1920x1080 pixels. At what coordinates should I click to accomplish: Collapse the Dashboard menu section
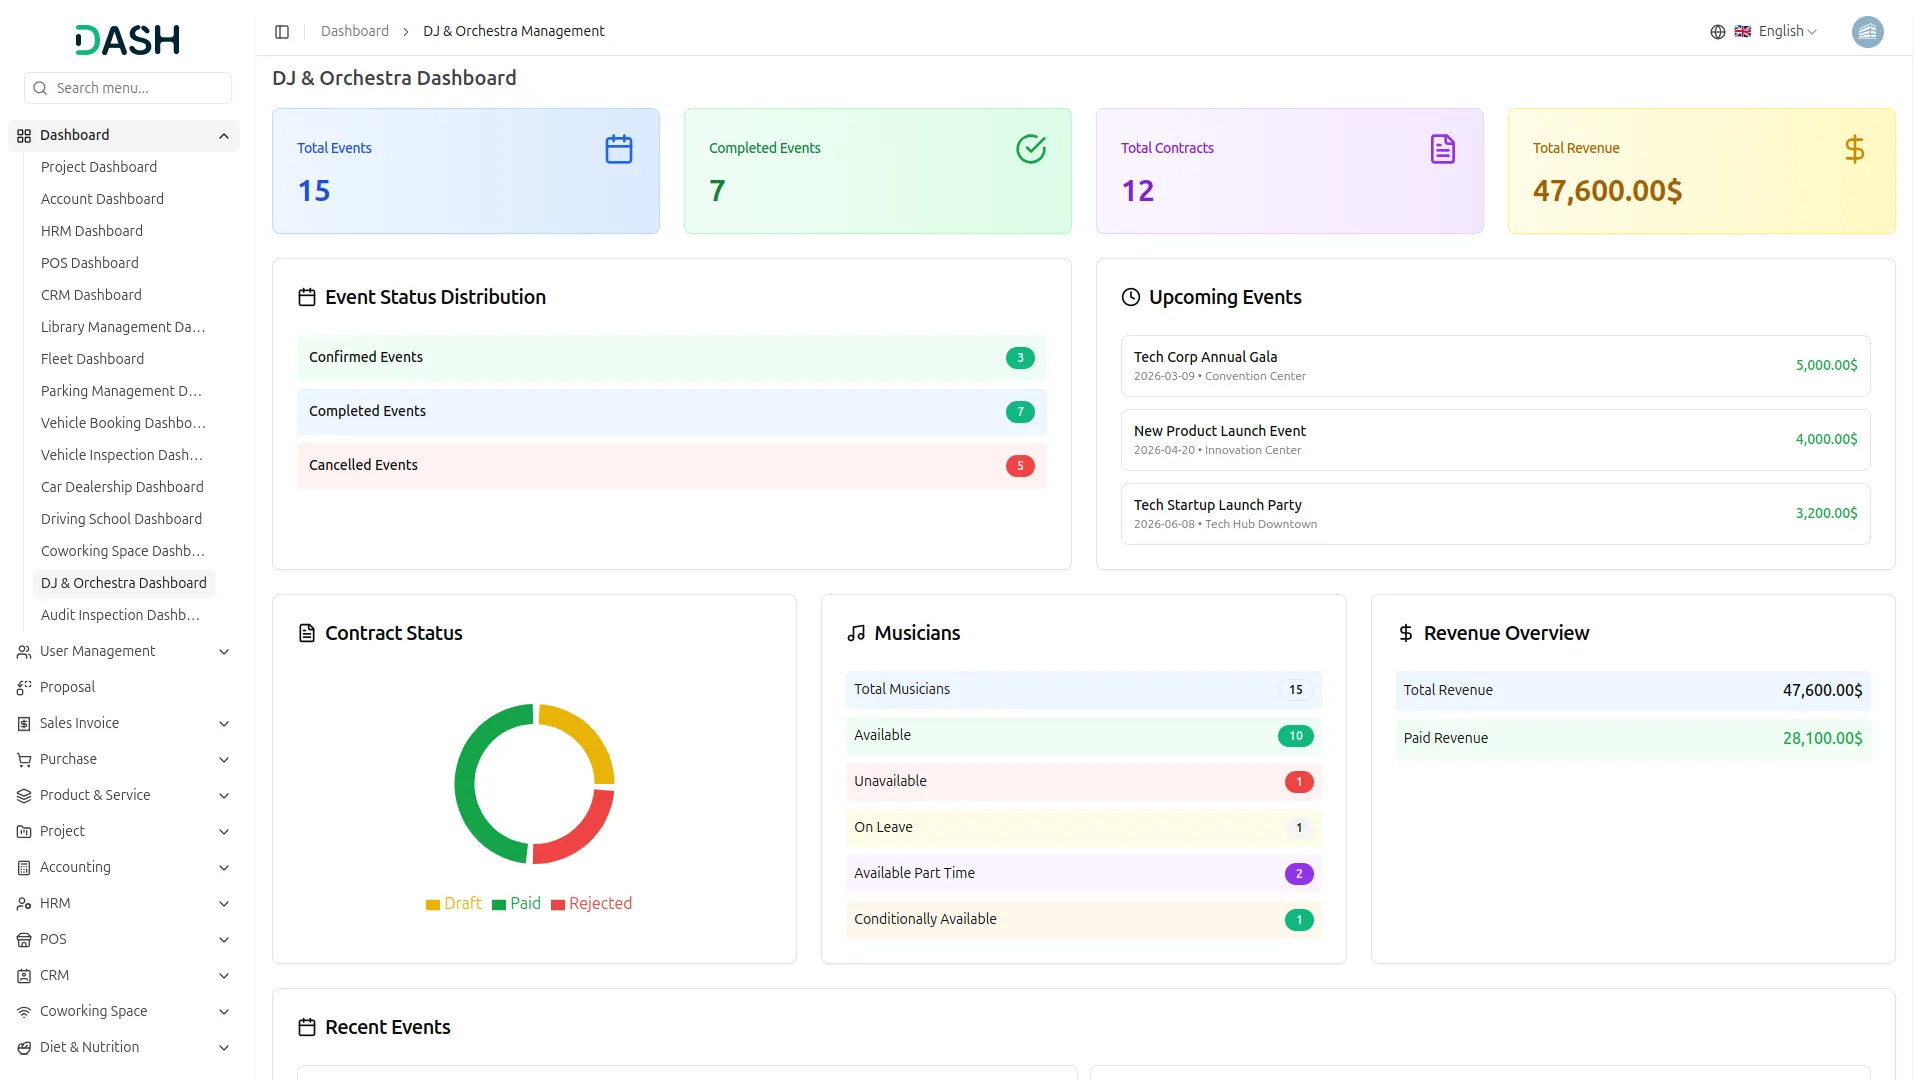click(x=223, y=136)
